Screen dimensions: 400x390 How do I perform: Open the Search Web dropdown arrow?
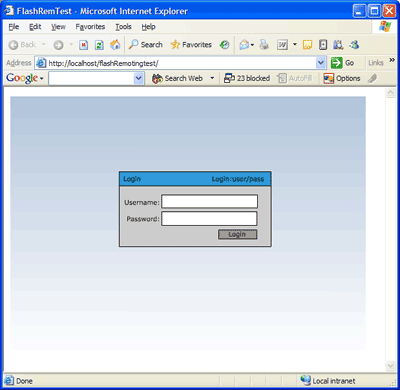point(212,78)
